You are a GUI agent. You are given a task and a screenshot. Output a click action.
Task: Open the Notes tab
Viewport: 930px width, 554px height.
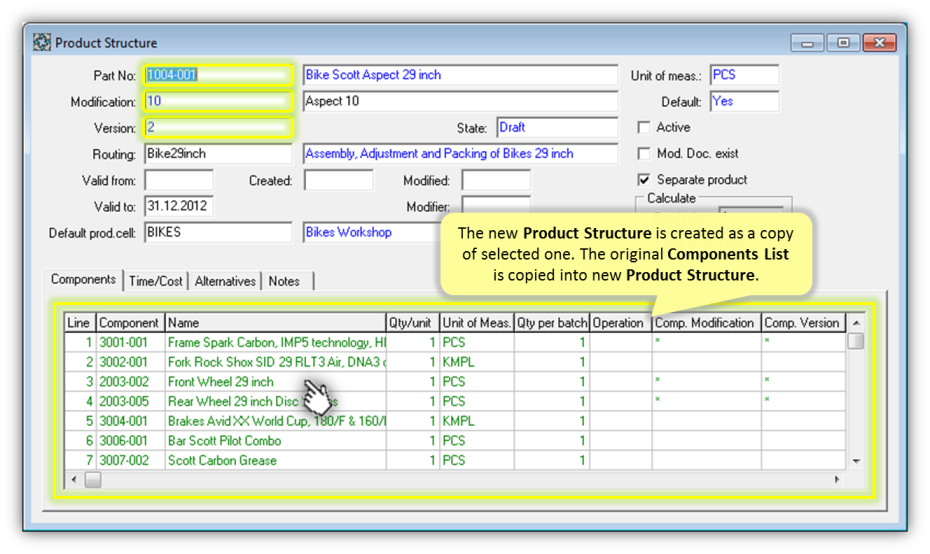[x=284, y=281]
